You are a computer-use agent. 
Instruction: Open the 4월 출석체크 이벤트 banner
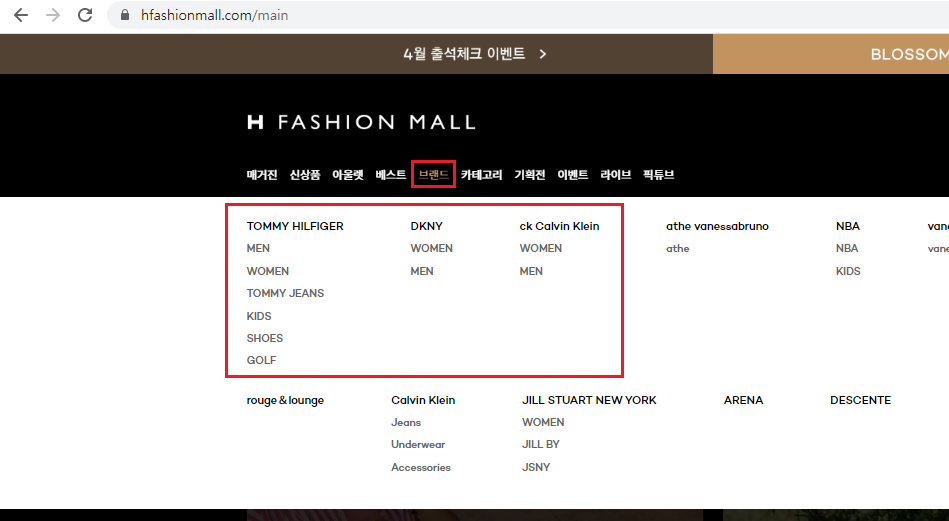click(464, 54)
